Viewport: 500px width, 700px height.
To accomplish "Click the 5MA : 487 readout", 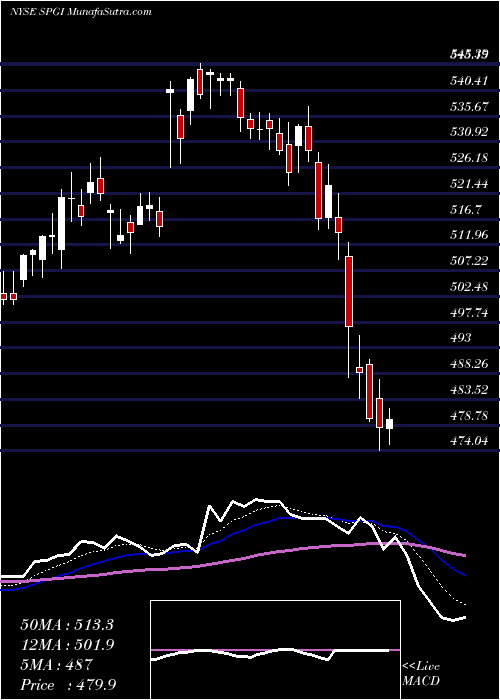I will coord(56,664).
